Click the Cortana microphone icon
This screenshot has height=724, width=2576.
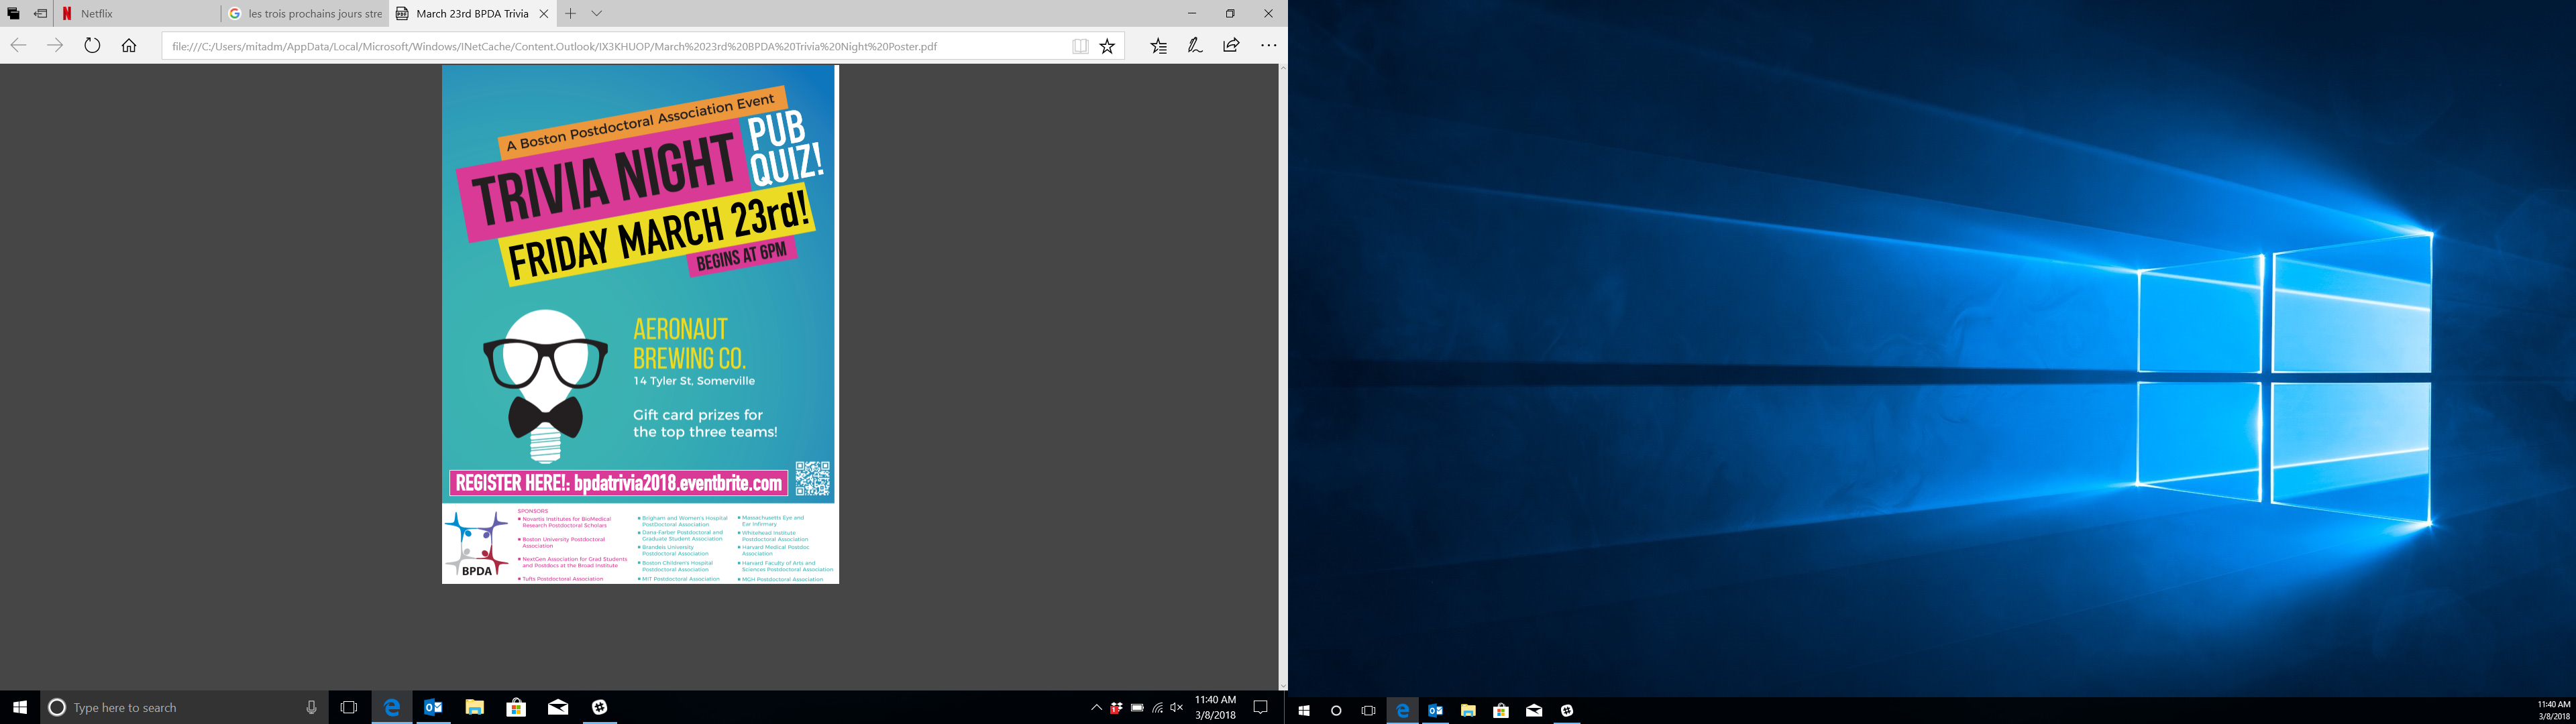311,707
